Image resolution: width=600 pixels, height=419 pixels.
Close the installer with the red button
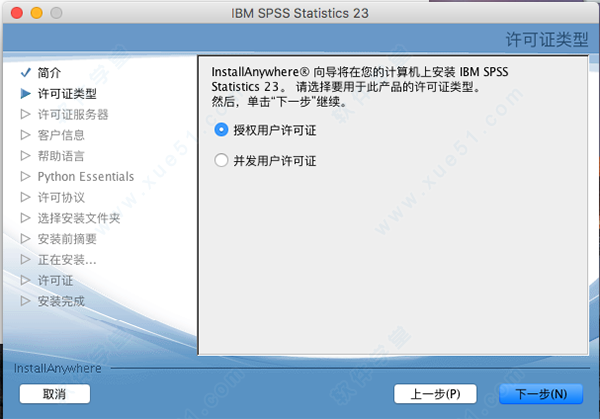17,13
